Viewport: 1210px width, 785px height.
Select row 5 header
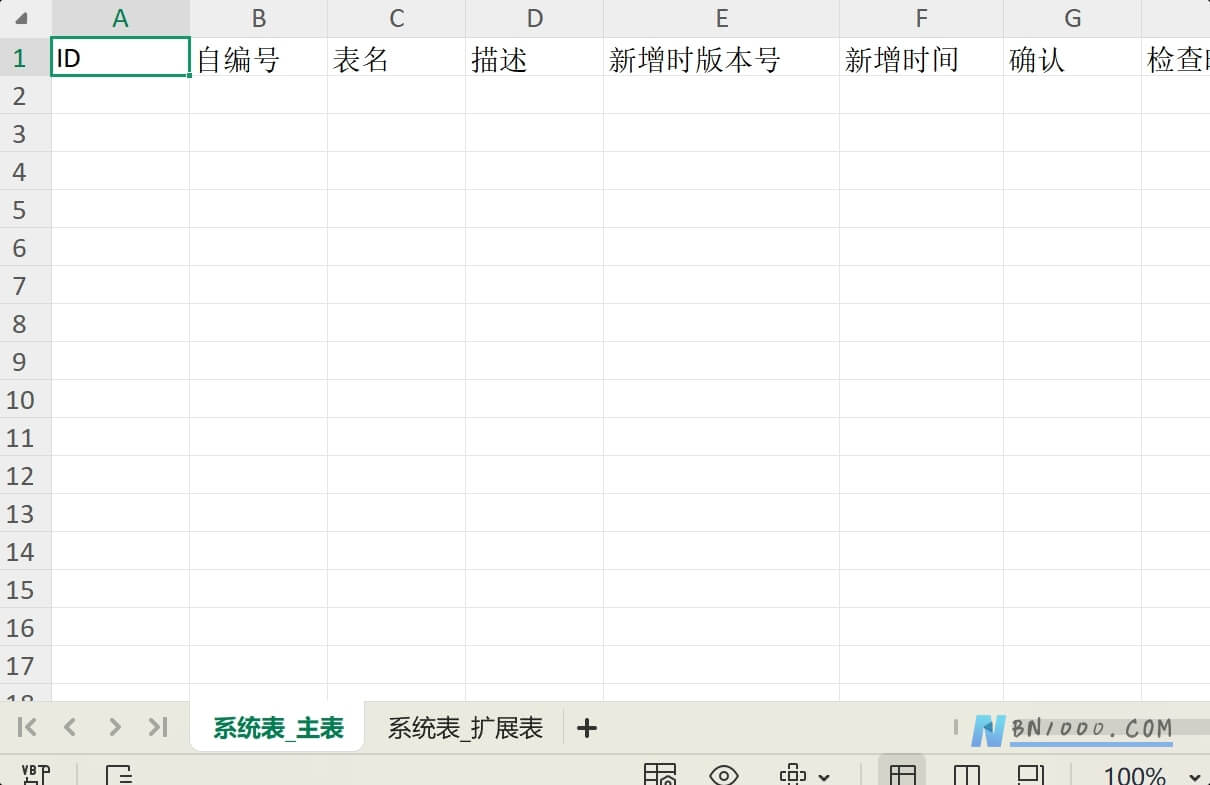pyautogui.click(x=25, y=209)
